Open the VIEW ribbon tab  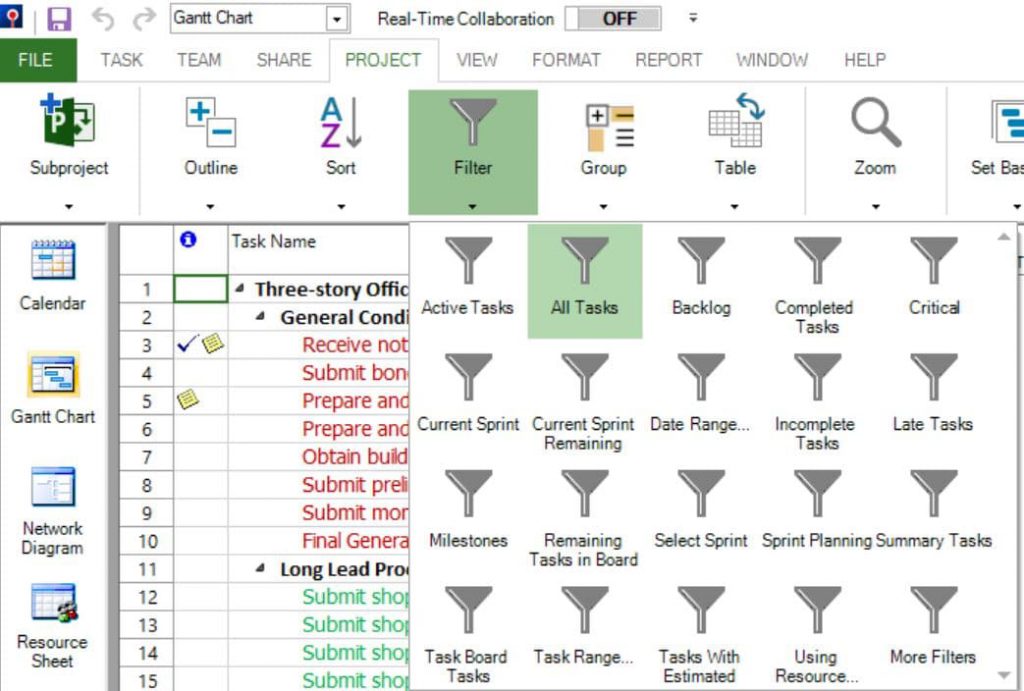coord(477,60)
